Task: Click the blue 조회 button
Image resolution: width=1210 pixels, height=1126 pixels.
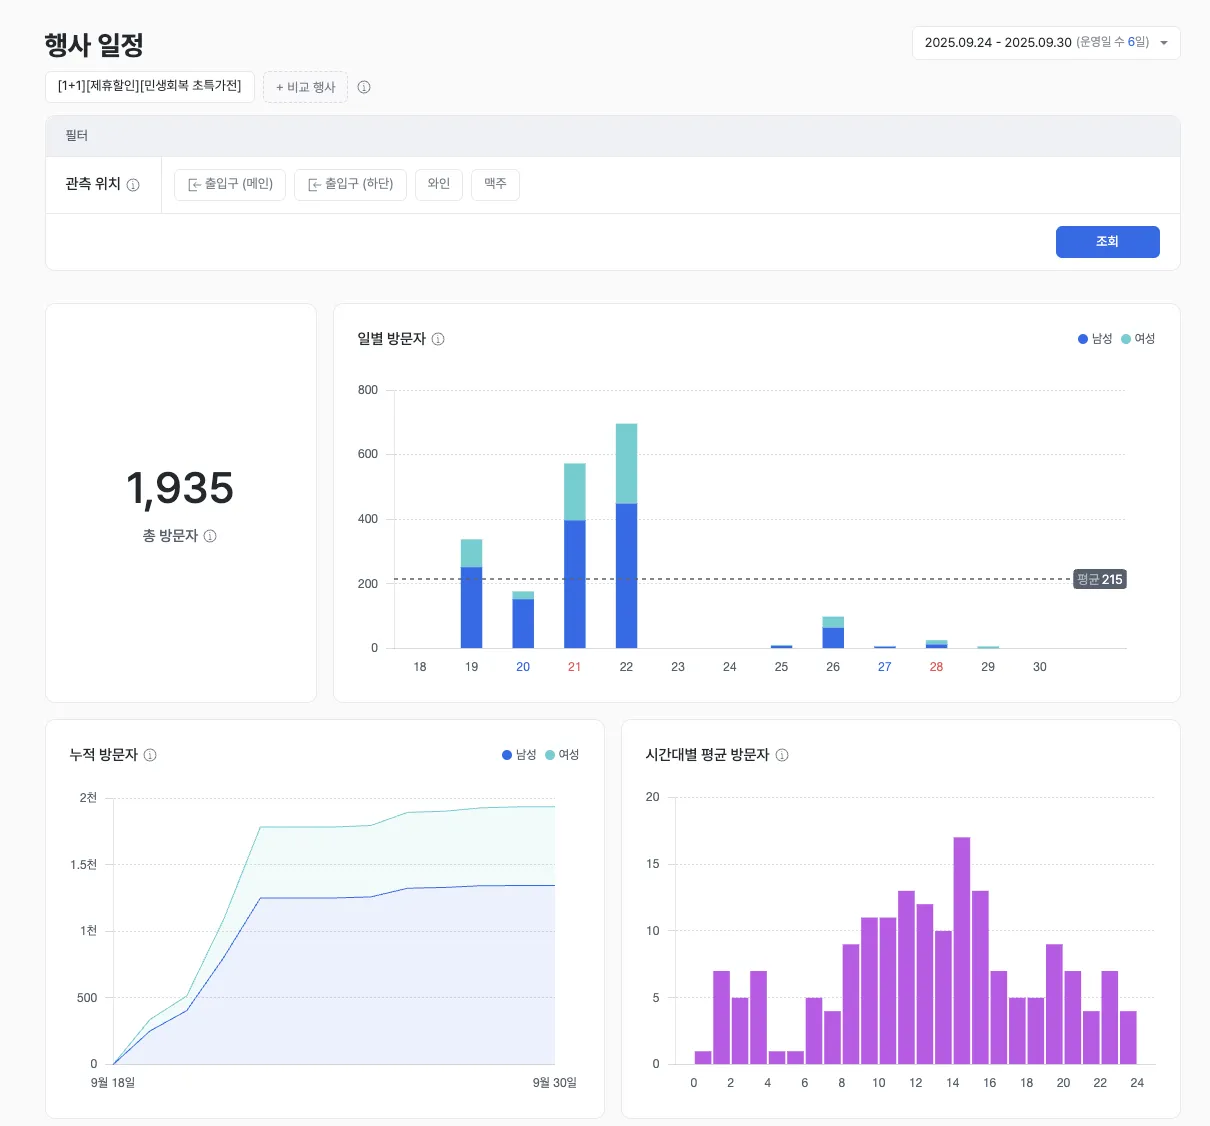Action: (x=1107, y=242)
